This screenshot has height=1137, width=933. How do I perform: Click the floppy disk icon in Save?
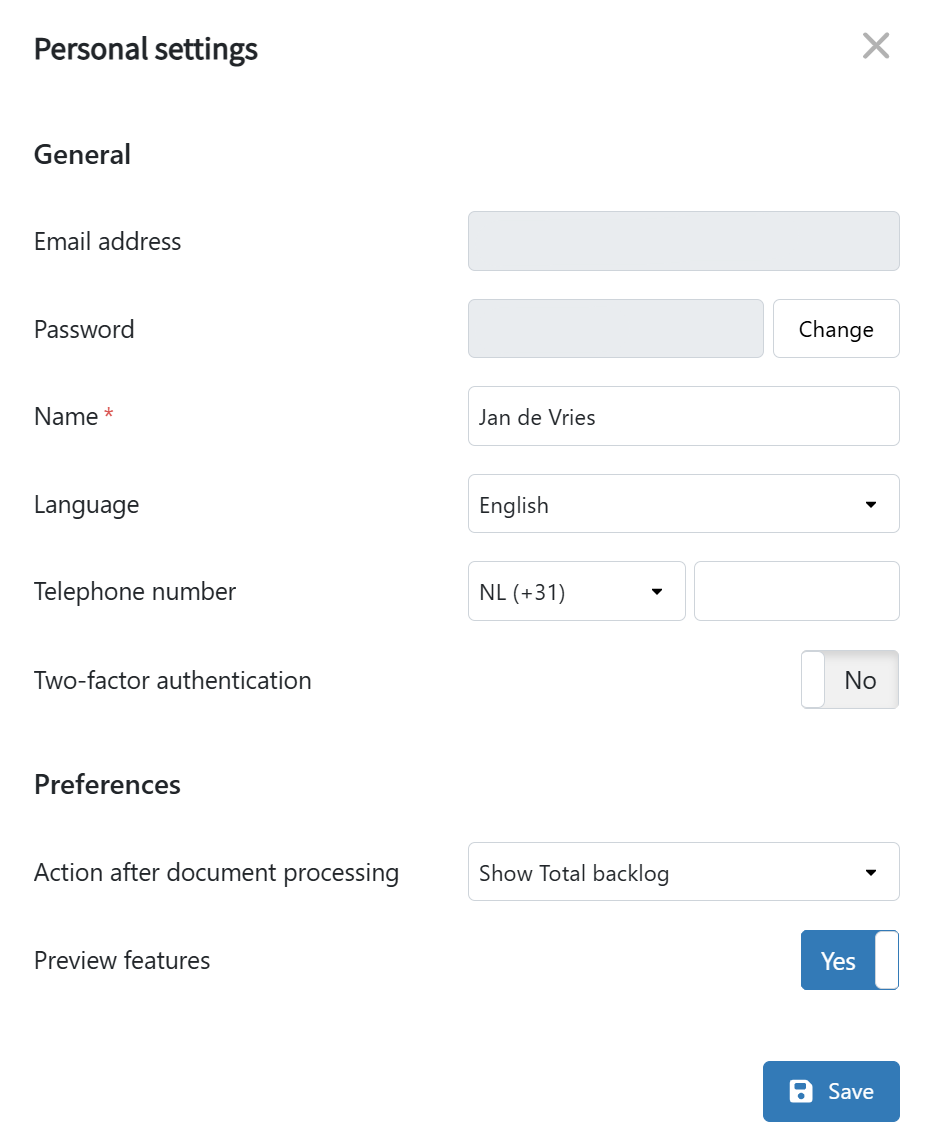coord(801,1091)
